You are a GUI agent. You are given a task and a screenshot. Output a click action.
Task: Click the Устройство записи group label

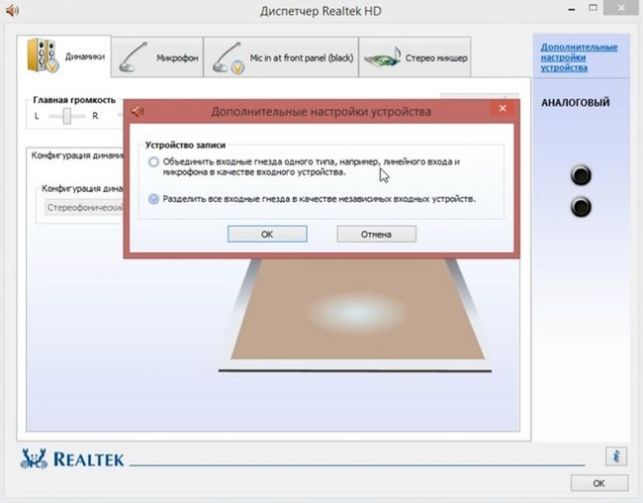[185, 145]
